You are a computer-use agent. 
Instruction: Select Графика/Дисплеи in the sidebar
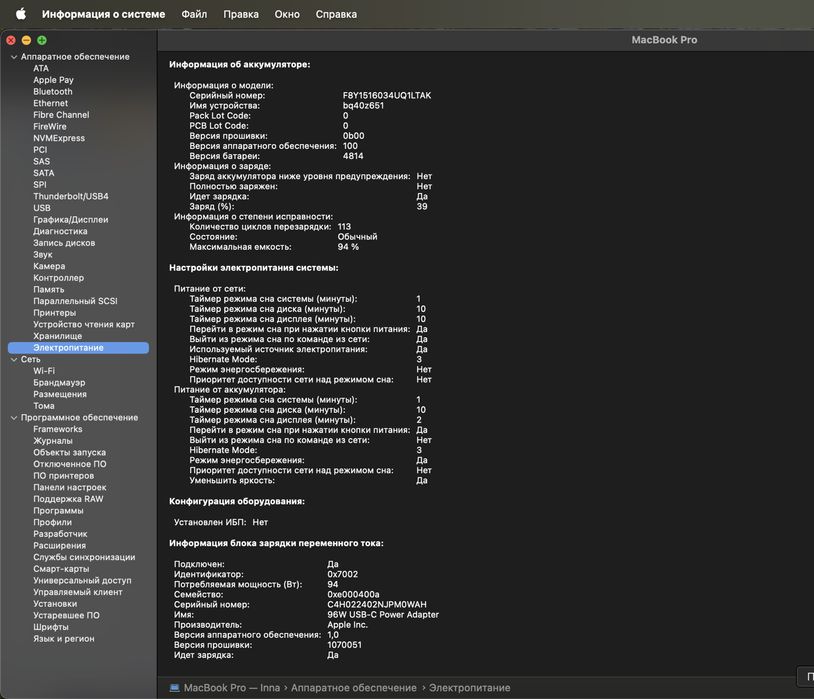point(71,220)
